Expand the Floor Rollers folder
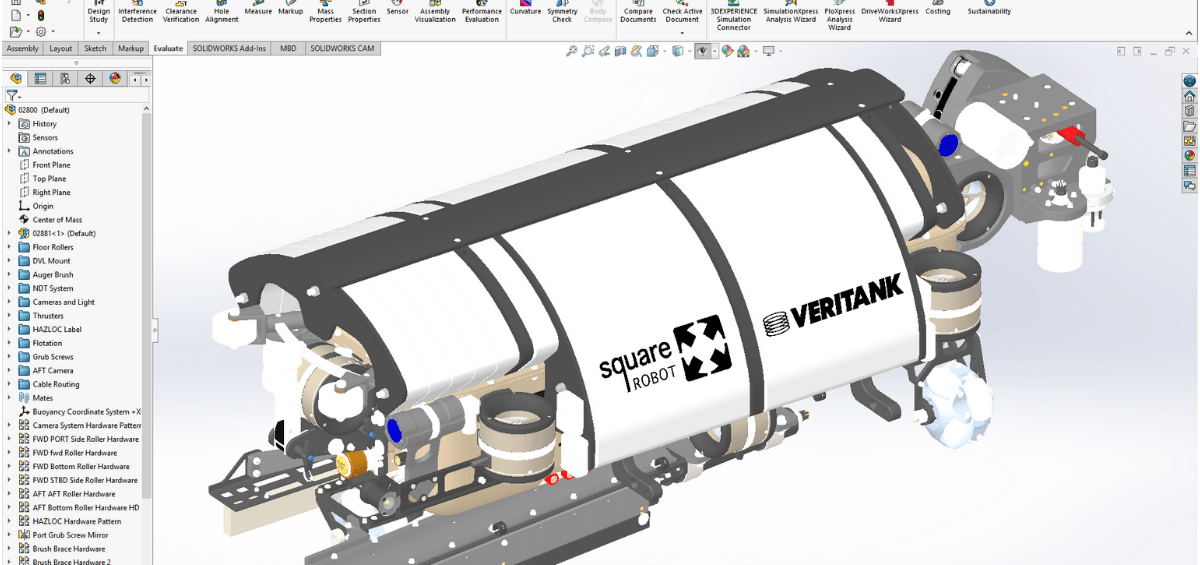This screenshot has width=1200, height=565. (10, 247)
